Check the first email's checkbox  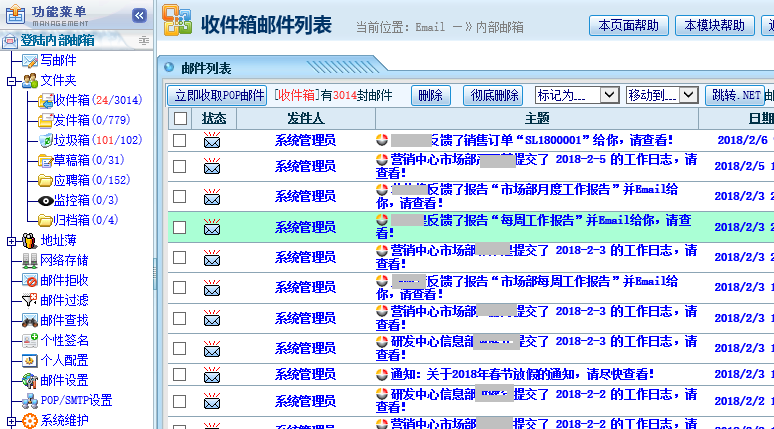click(180, 141)
